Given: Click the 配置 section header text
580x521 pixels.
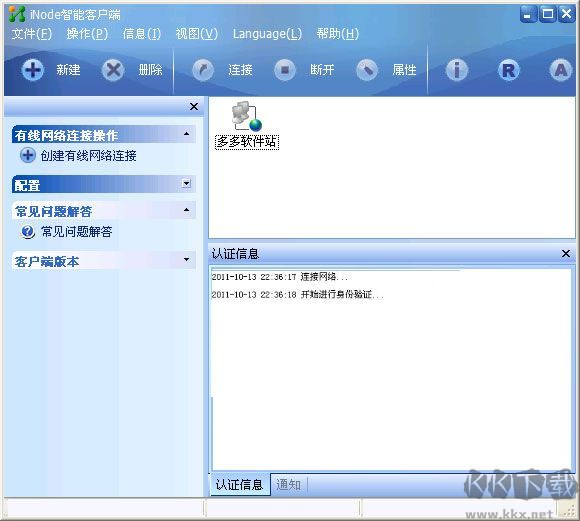Looking at the screenshot, I should [x=27, y=185].
